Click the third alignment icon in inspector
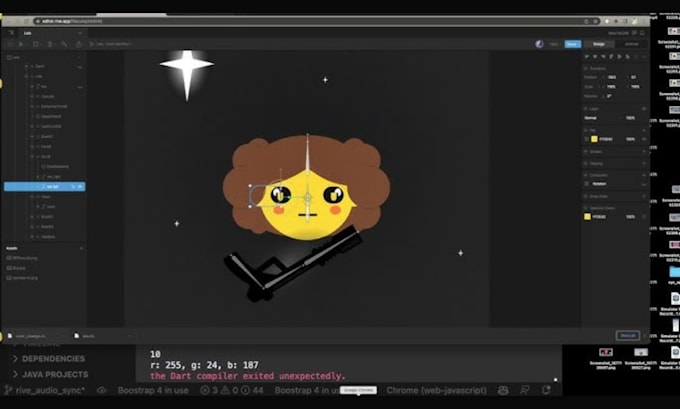Screen dimensions: 680x409 point(603,57)
